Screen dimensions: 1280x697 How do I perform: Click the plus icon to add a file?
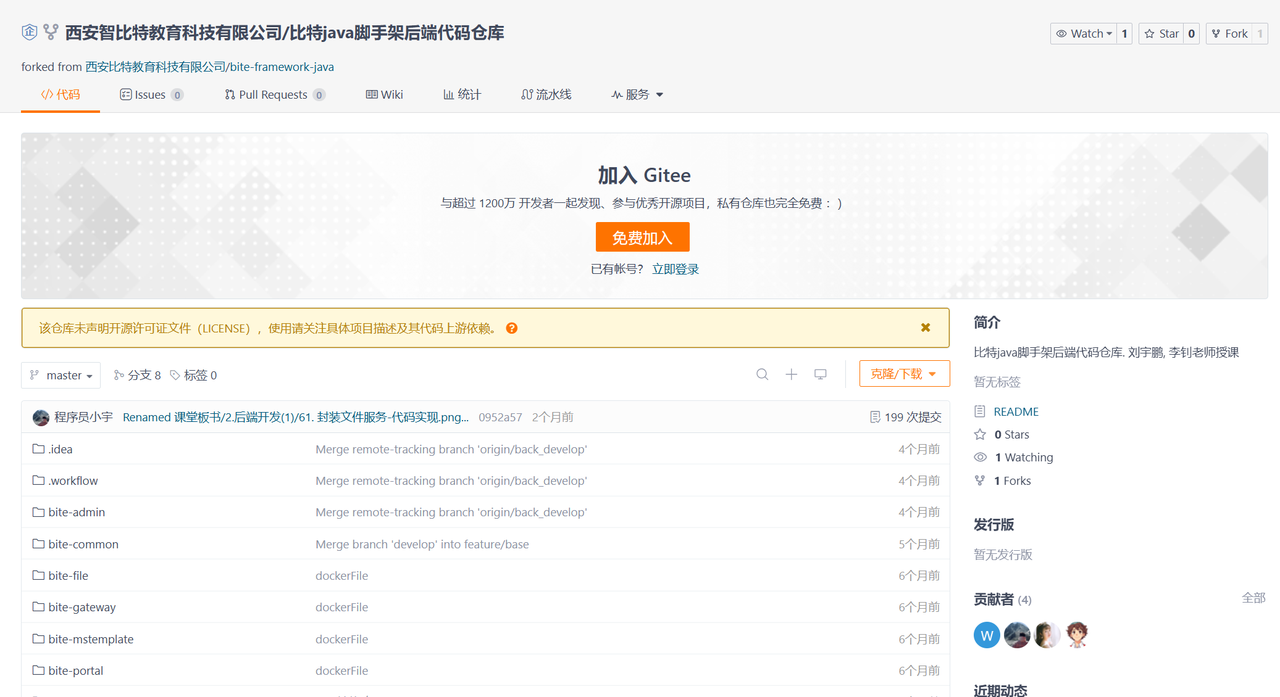point(791,374)
